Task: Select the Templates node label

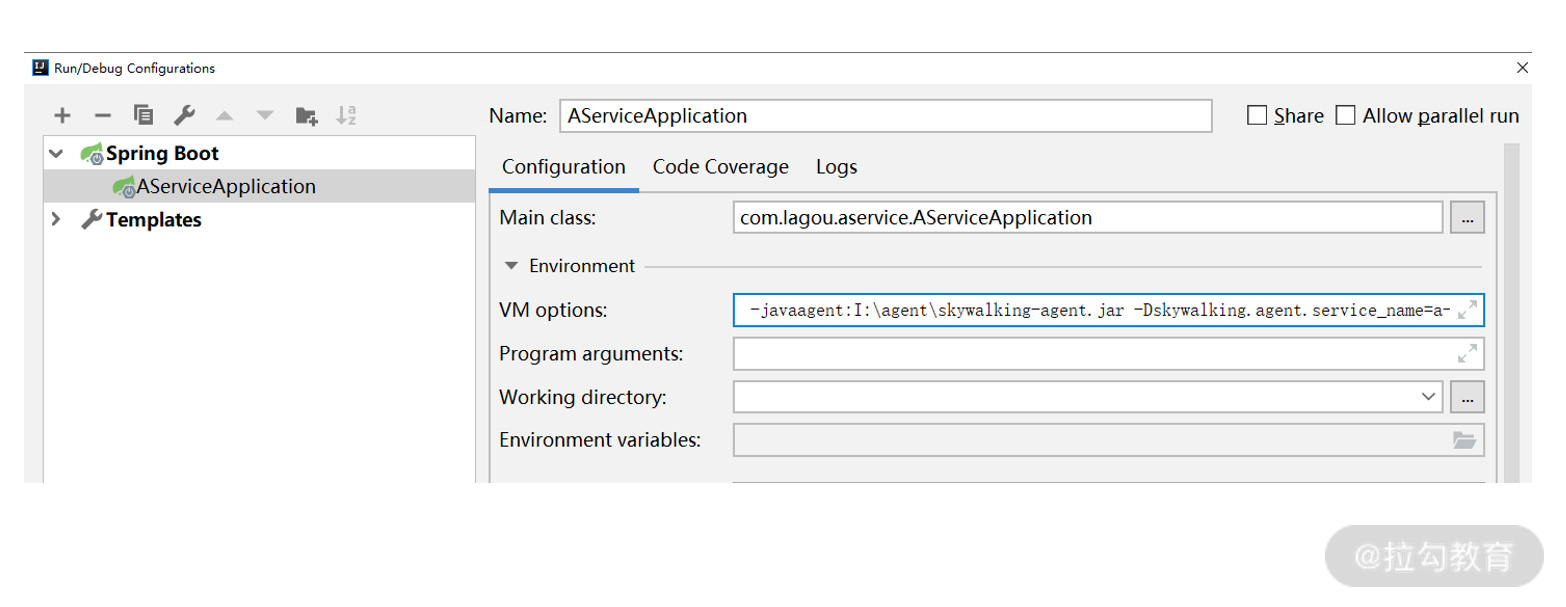Action: point(154,220)
